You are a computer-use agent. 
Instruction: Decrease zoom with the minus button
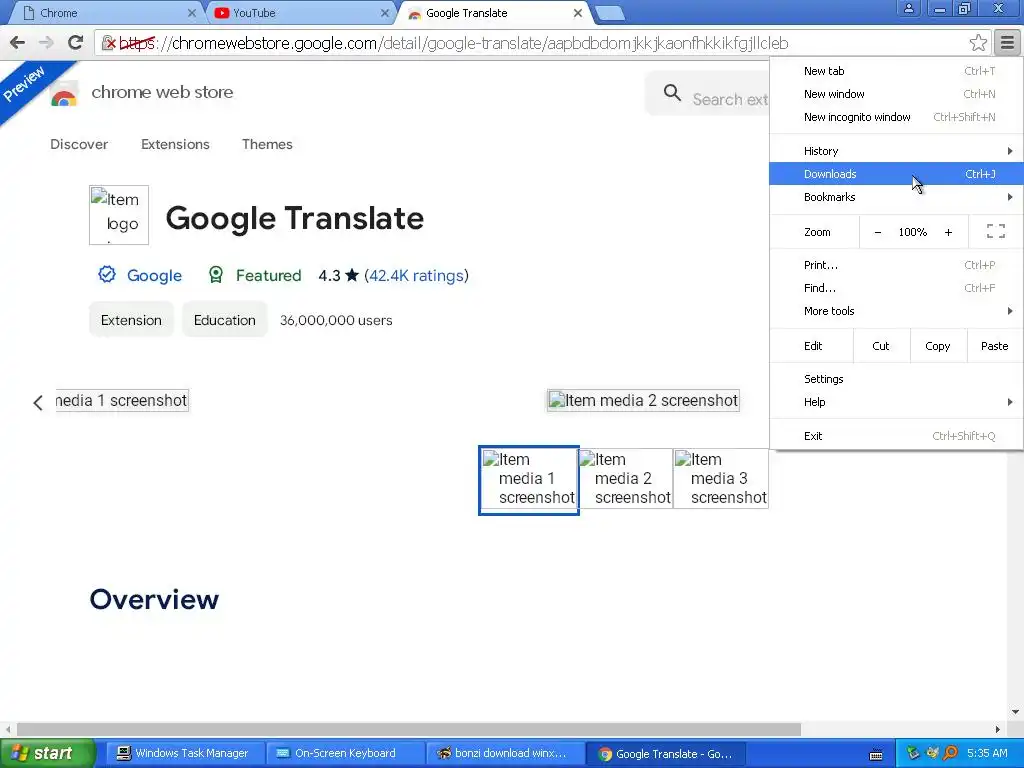coord(878,232)
